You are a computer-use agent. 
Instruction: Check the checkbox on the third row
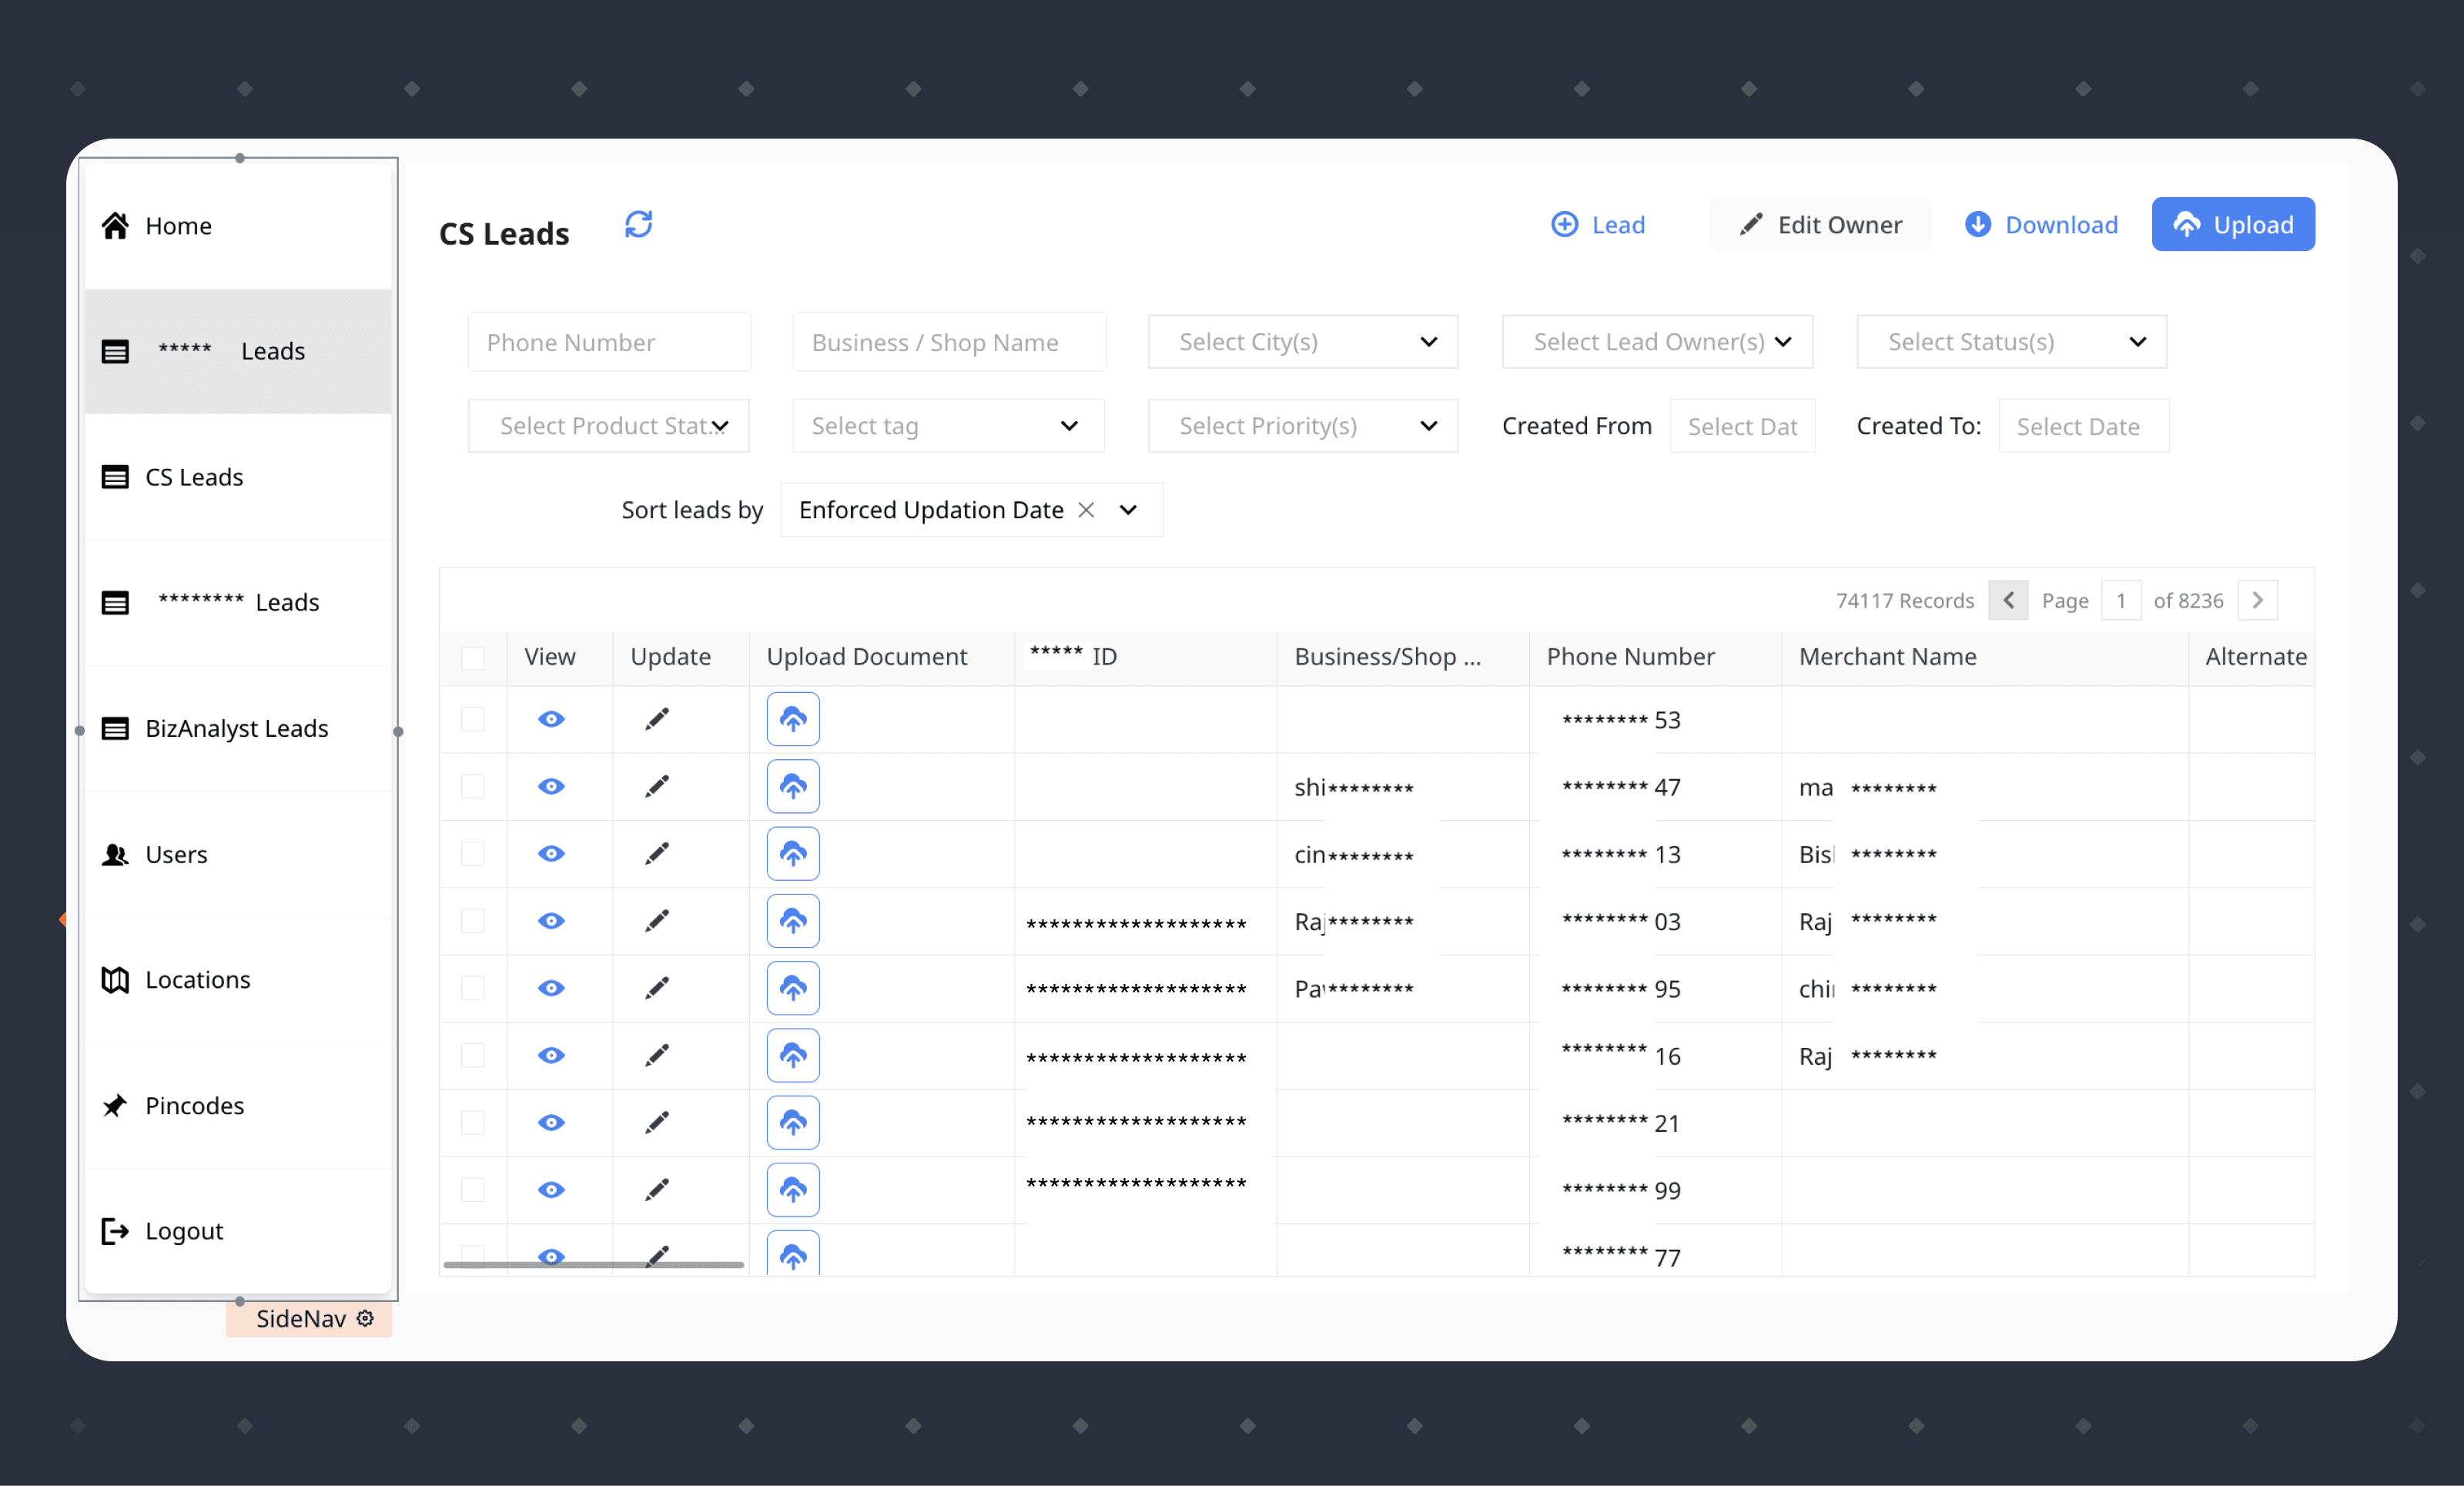473,855
